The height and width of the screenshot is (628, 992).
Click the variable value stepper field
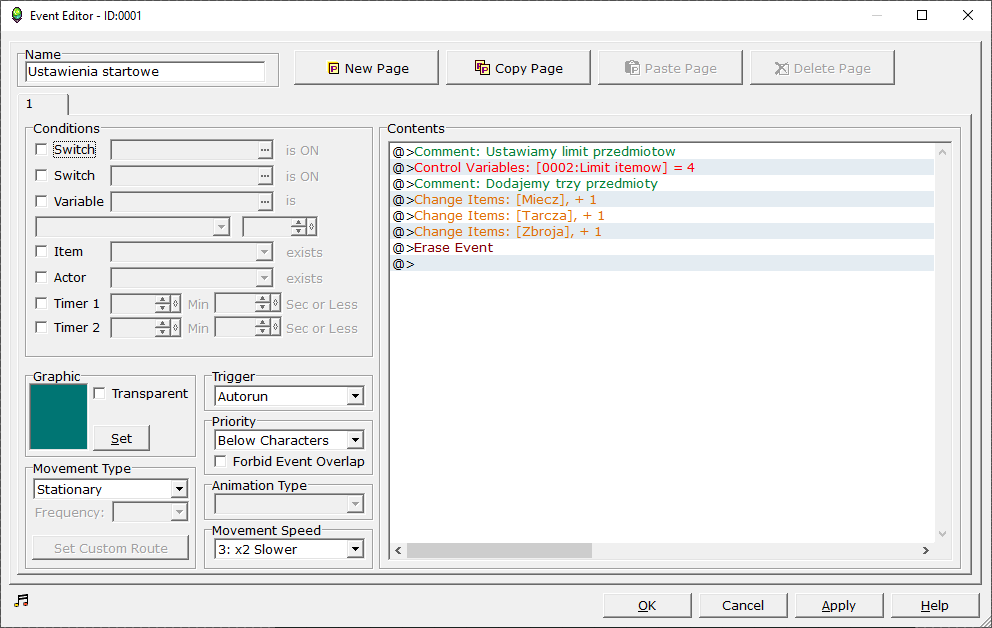pyautogui.click(x=280, y=226)
